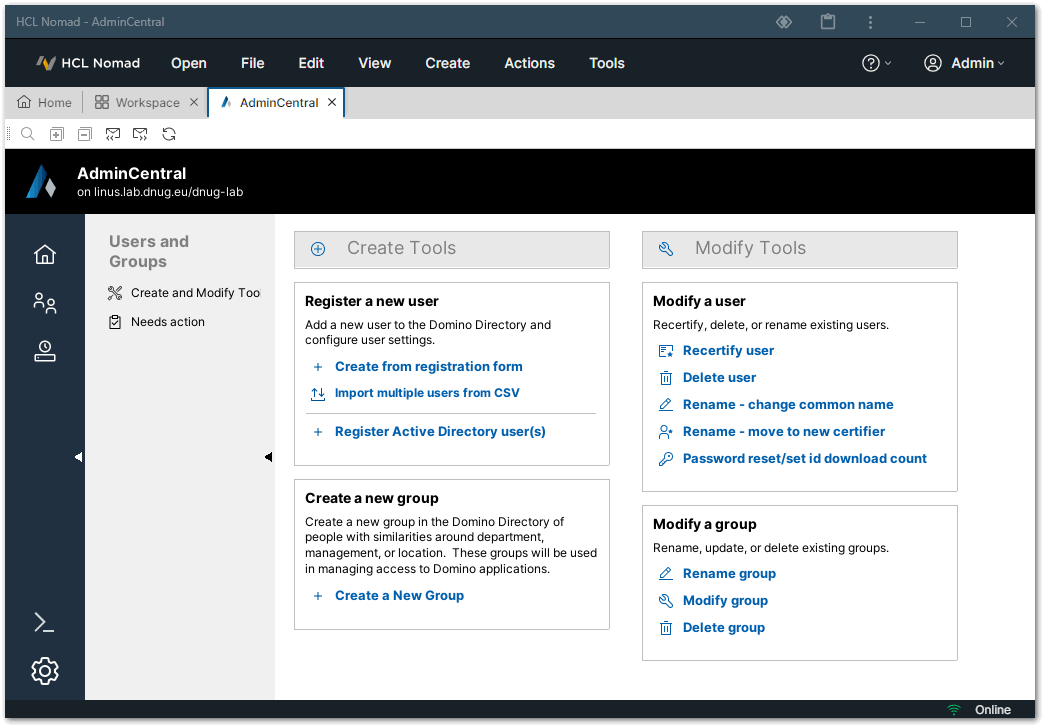Click the clipboard icon in title bar
The height and width of the screenshot is (727, 1044).
(x=827, y=22)
